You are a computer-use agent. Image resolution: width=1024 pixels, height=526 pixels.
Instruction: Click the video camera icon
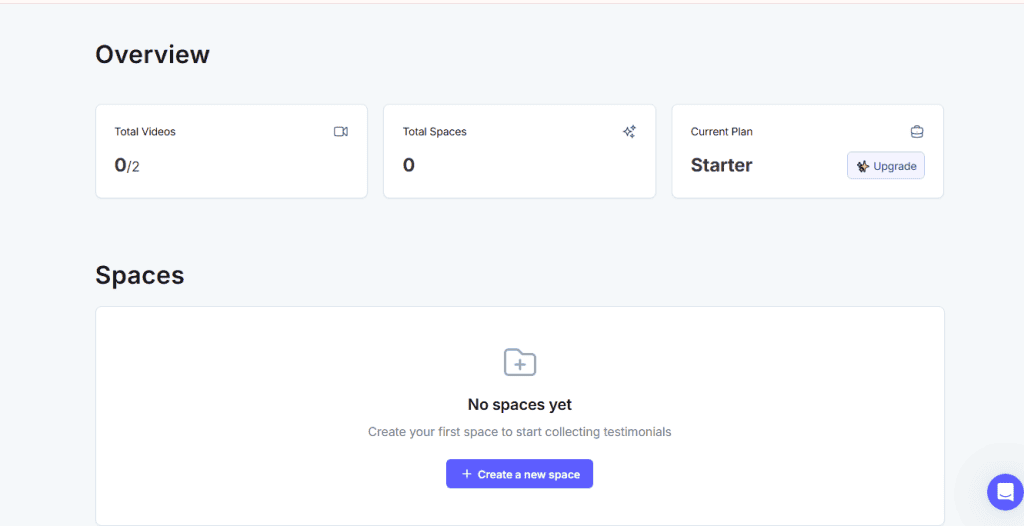click(341, 132)
